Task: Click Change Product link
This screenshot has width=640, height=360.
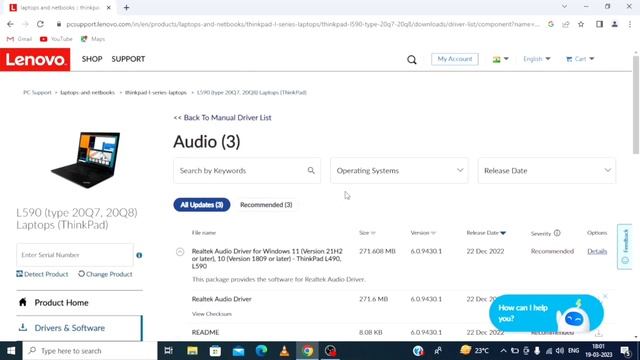Action: [105, 274]
